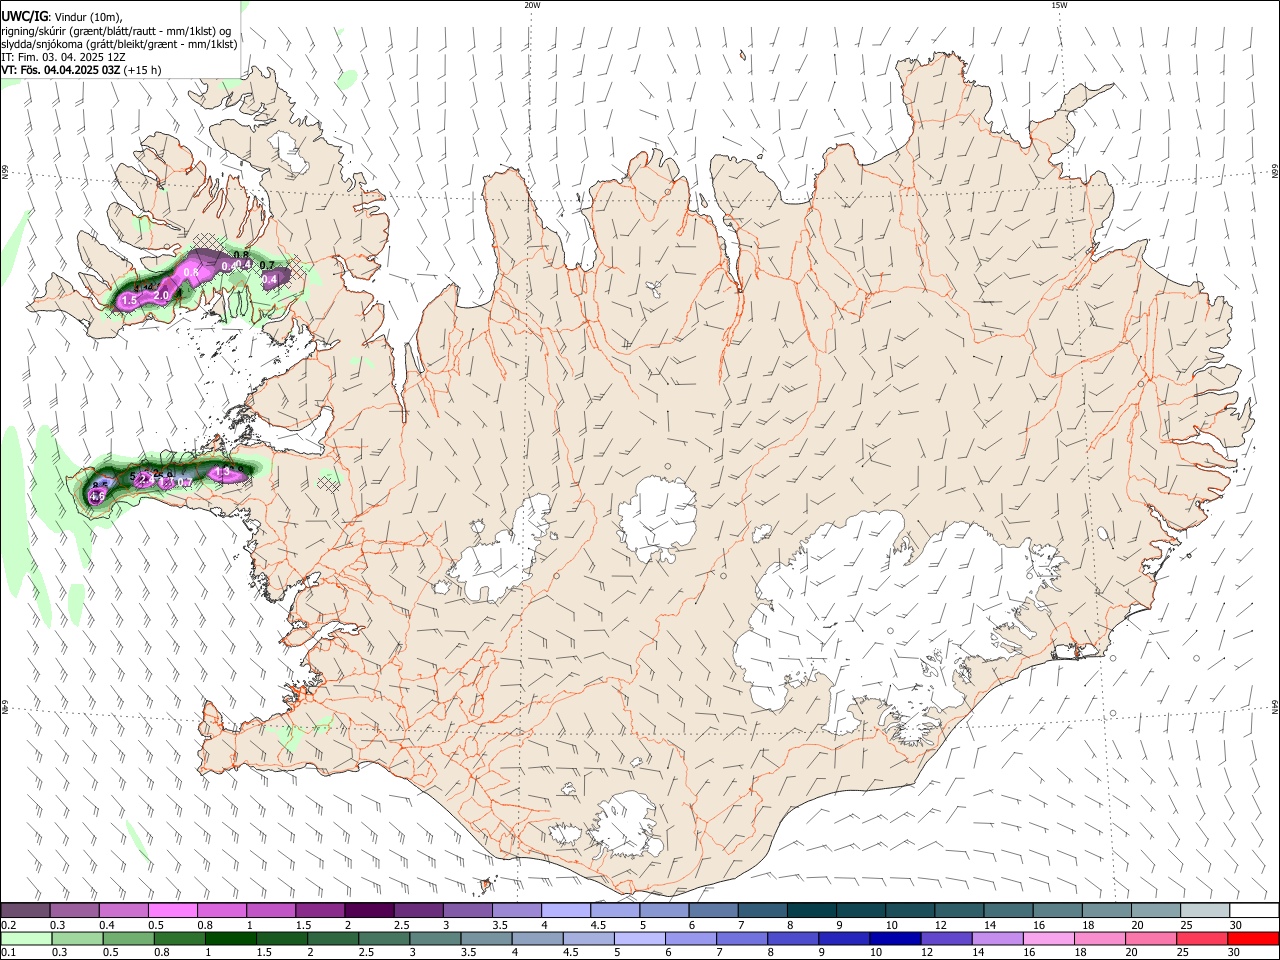Click the '0.1' label in lower legend row
Viewport: 1280px width, 960px height.
point(8,952)
